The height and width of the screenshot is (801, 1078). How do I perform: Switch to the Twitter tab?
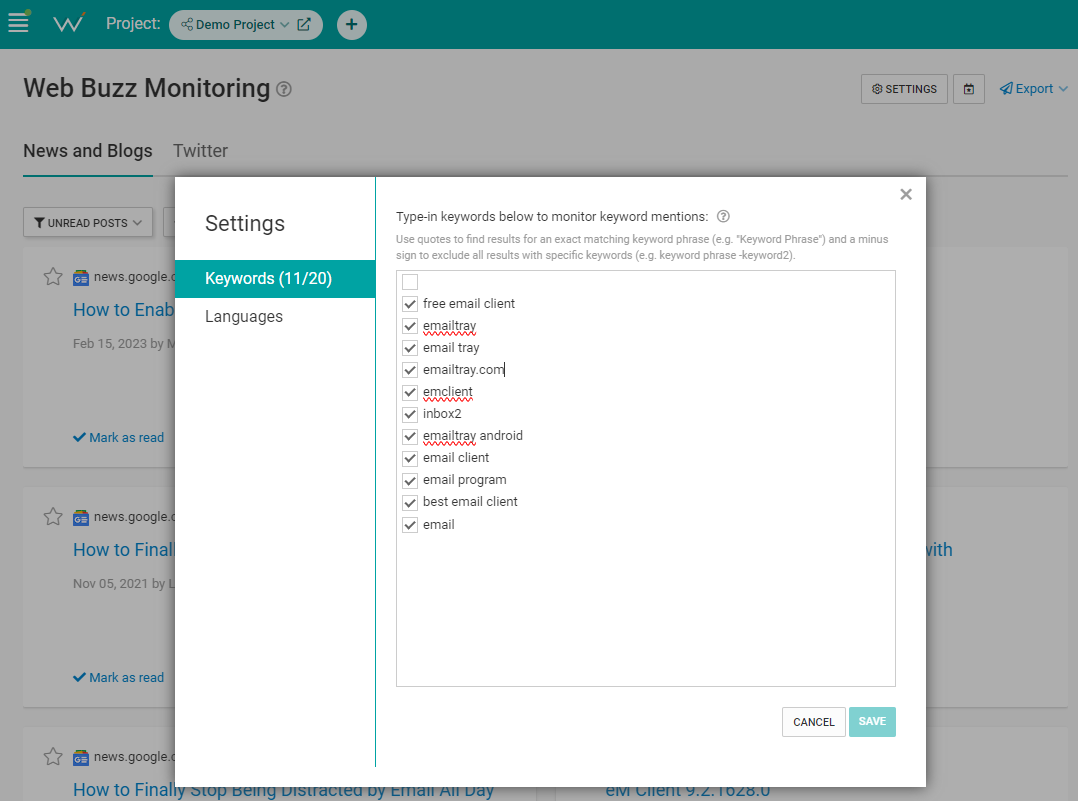(x=200, y=151)
